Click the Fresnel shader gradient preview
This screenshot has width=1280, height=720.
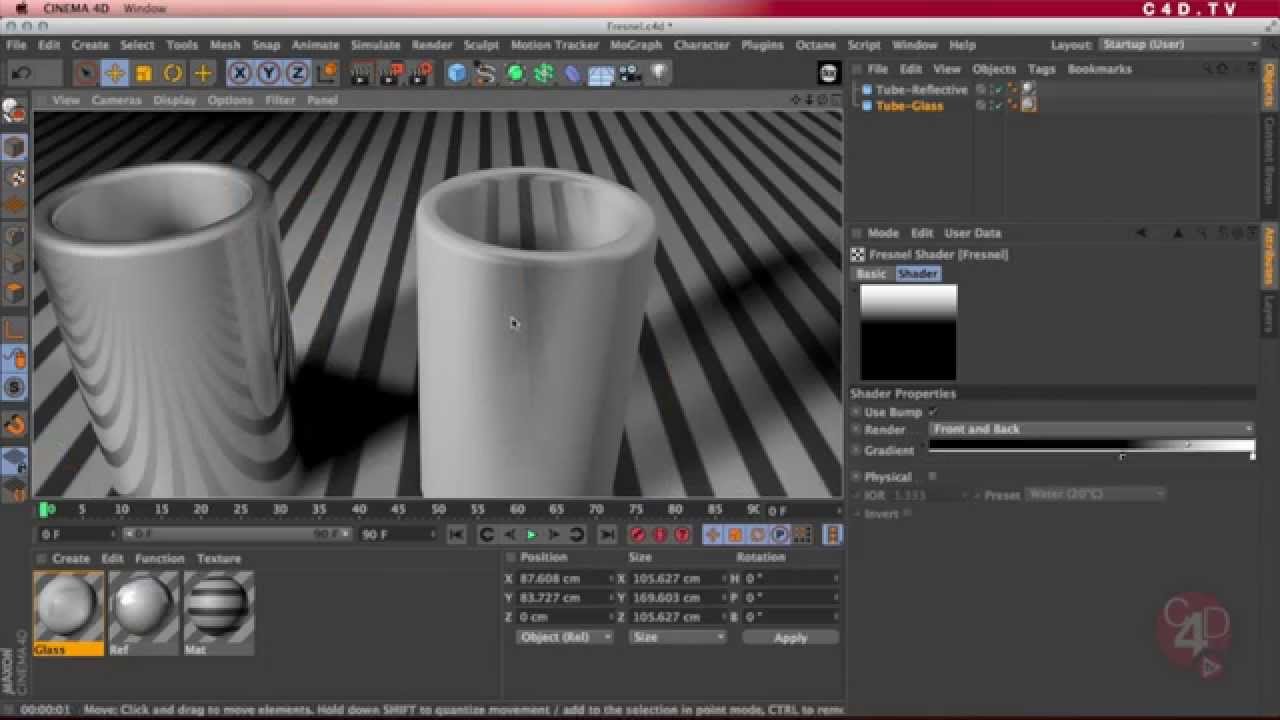(909, 332)
